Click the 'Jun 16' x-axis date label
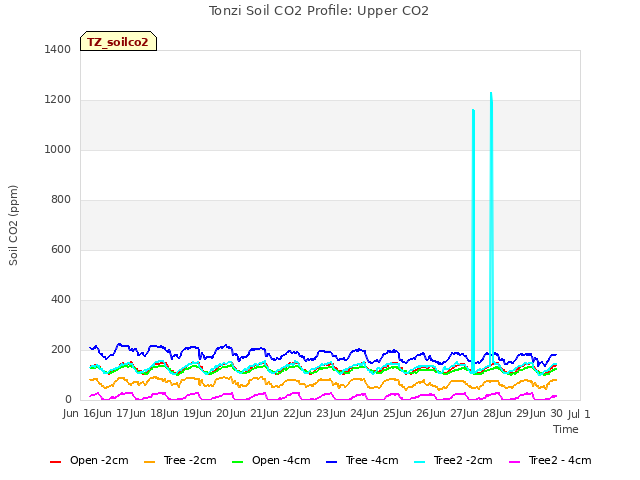This screenshot has height=480, width=640. tap(80, 414)
